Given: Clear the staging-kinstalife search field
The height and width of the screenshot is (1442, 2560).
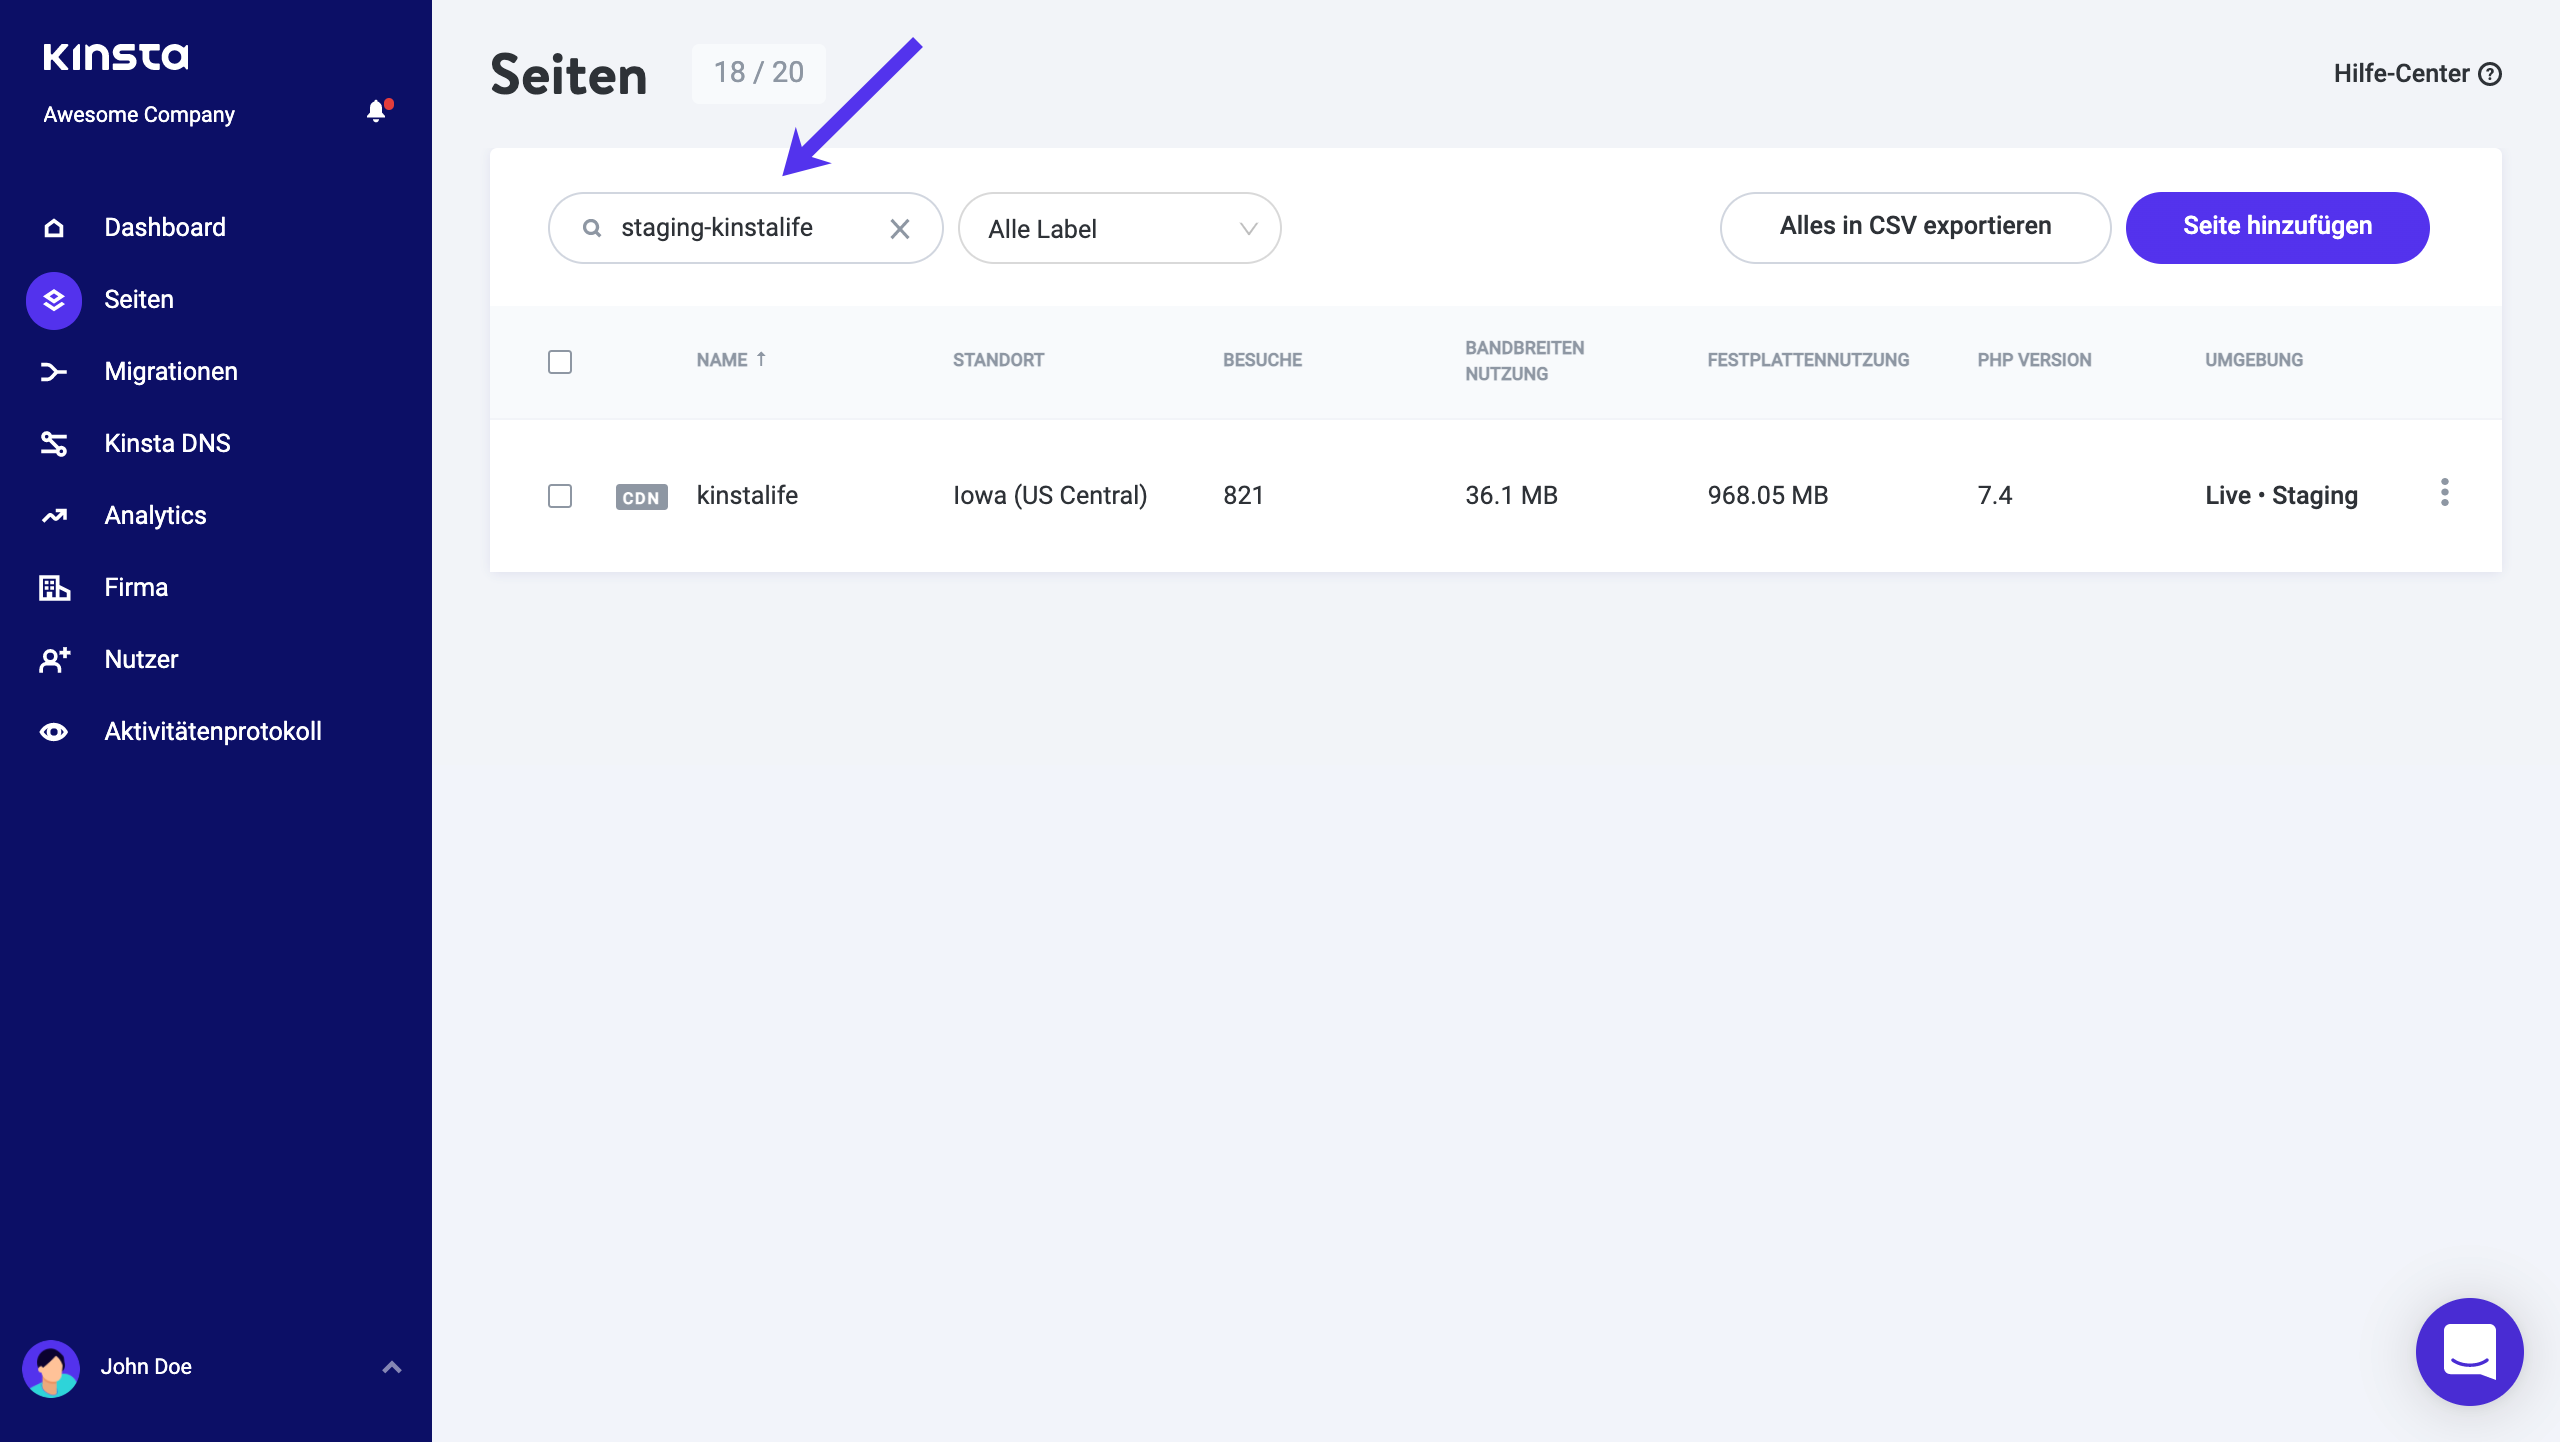Looking at the screenshot, I should 900,228.
